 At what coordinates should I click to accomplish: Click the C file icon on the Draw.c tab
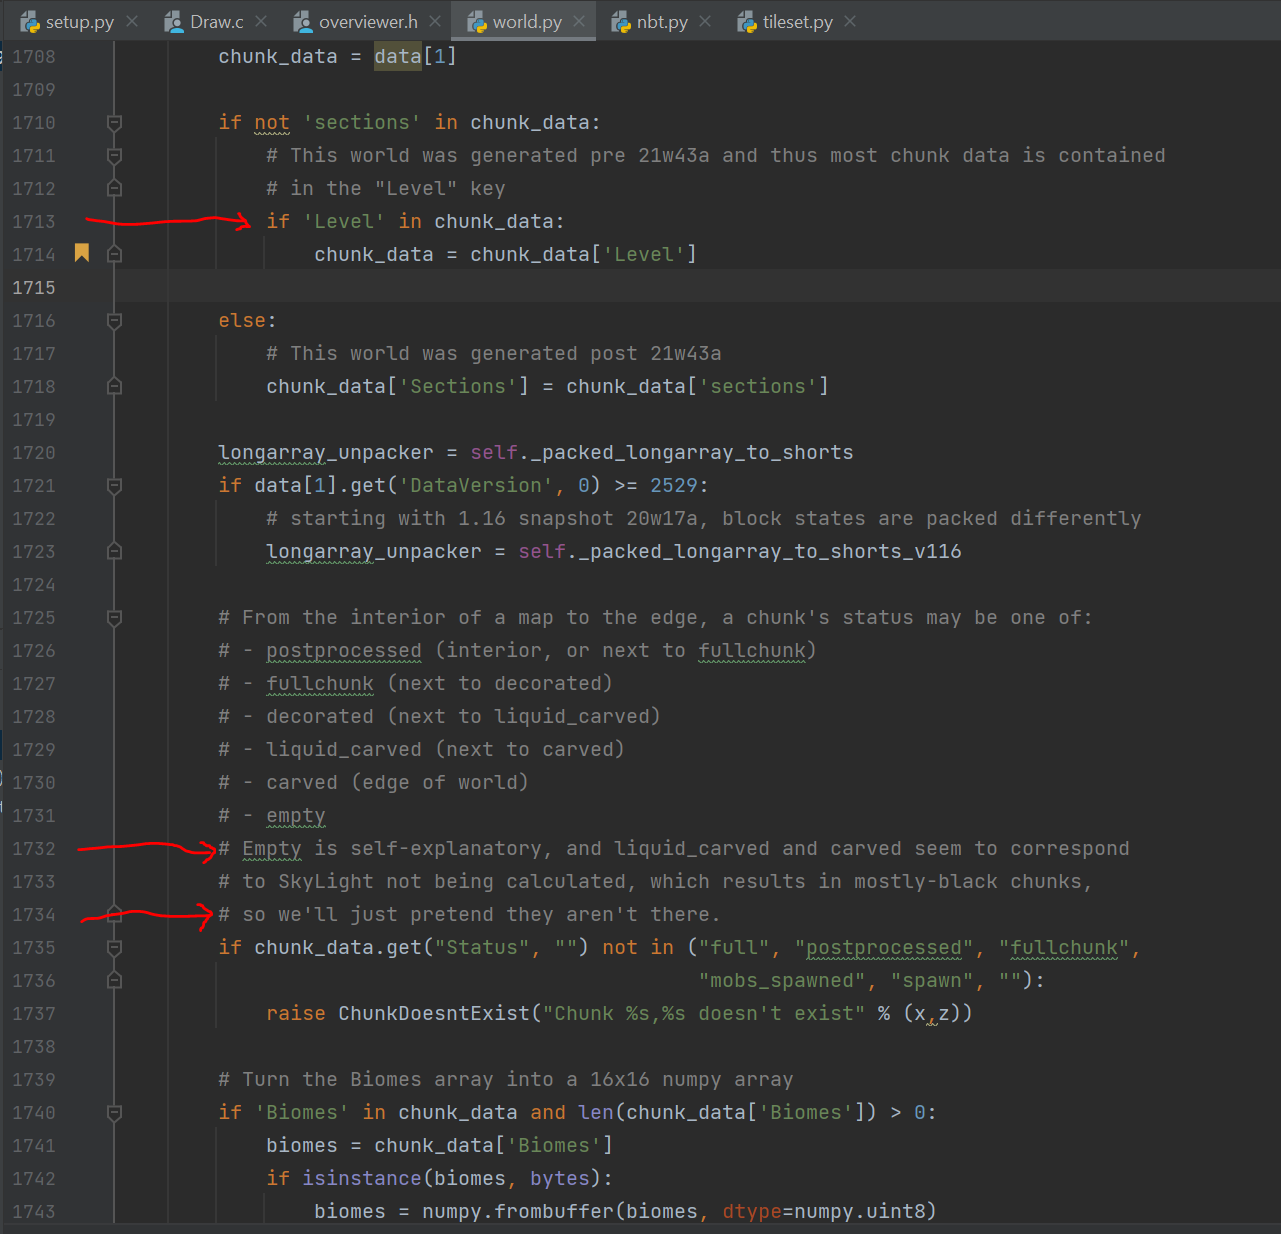[x=173, y=20]
